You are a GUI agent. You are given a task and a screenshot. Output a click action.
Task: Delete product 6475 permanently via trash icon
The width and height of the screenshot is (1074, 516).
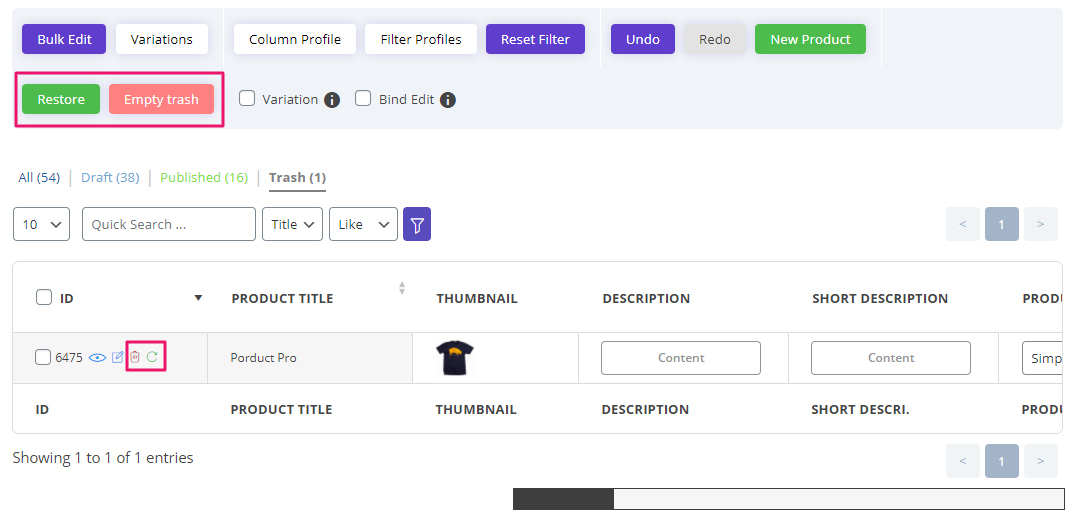point(135,357)
